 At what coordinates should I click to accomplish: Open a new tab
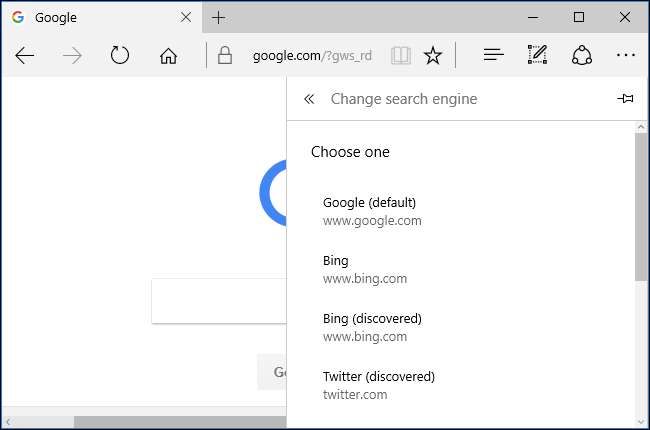tap(219, 18)
